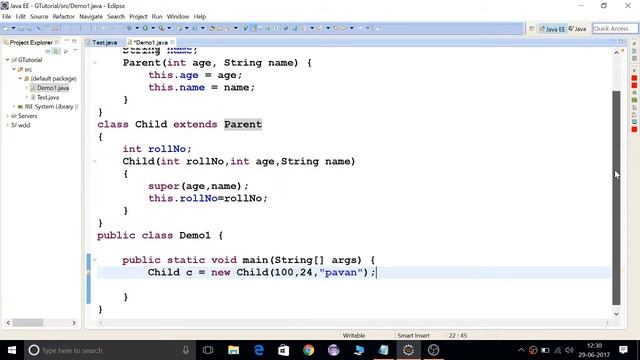Click the taskbar search box
The width and height of the screenshot is (640, 360).
pos(109,350)
